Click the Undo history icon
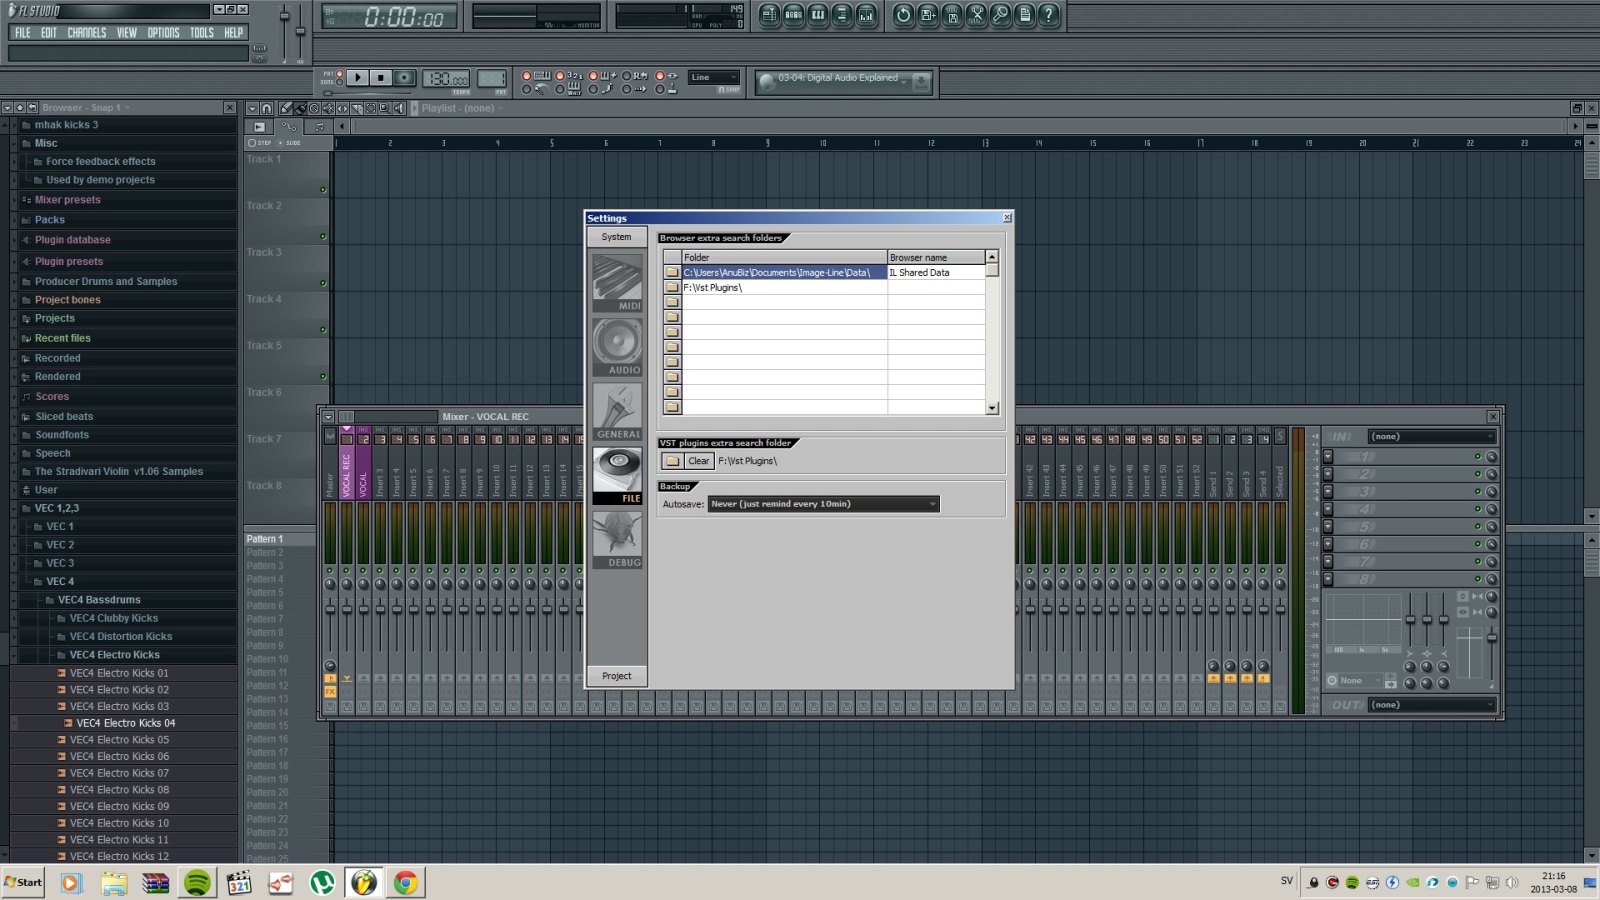The width and height of the screenshot is (1600, 900). pyautogui.click(x=904, y=15)
